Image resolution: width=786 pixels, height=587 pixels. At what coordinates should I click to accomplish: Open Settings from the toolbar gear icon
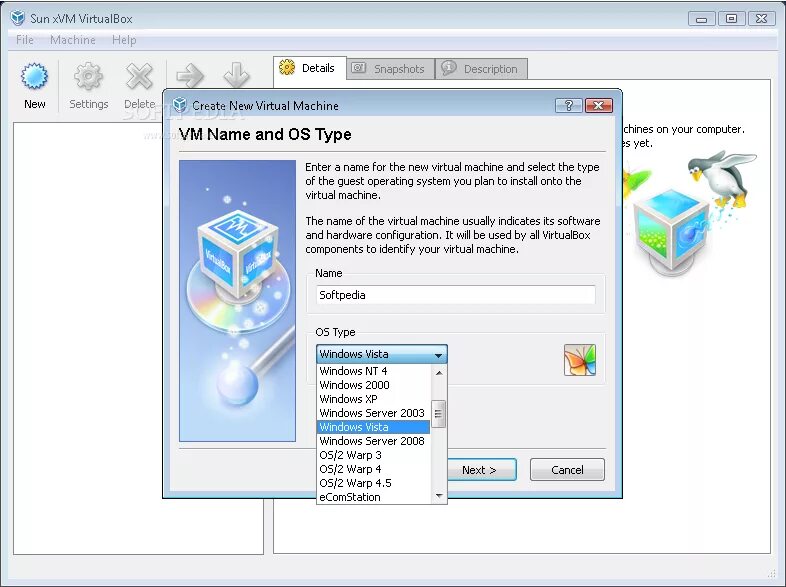point(88,77)
